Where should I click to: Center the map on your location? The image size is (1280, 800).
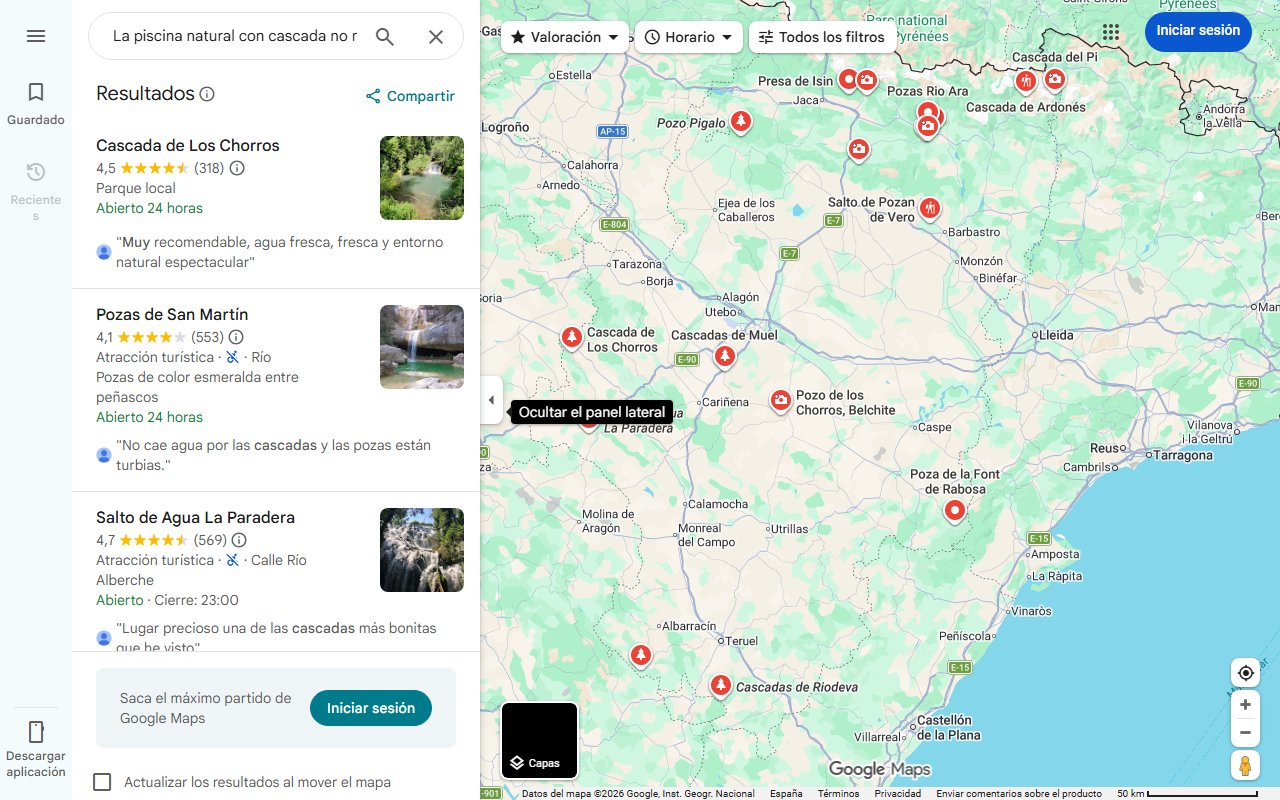[x=1245, y=672]
